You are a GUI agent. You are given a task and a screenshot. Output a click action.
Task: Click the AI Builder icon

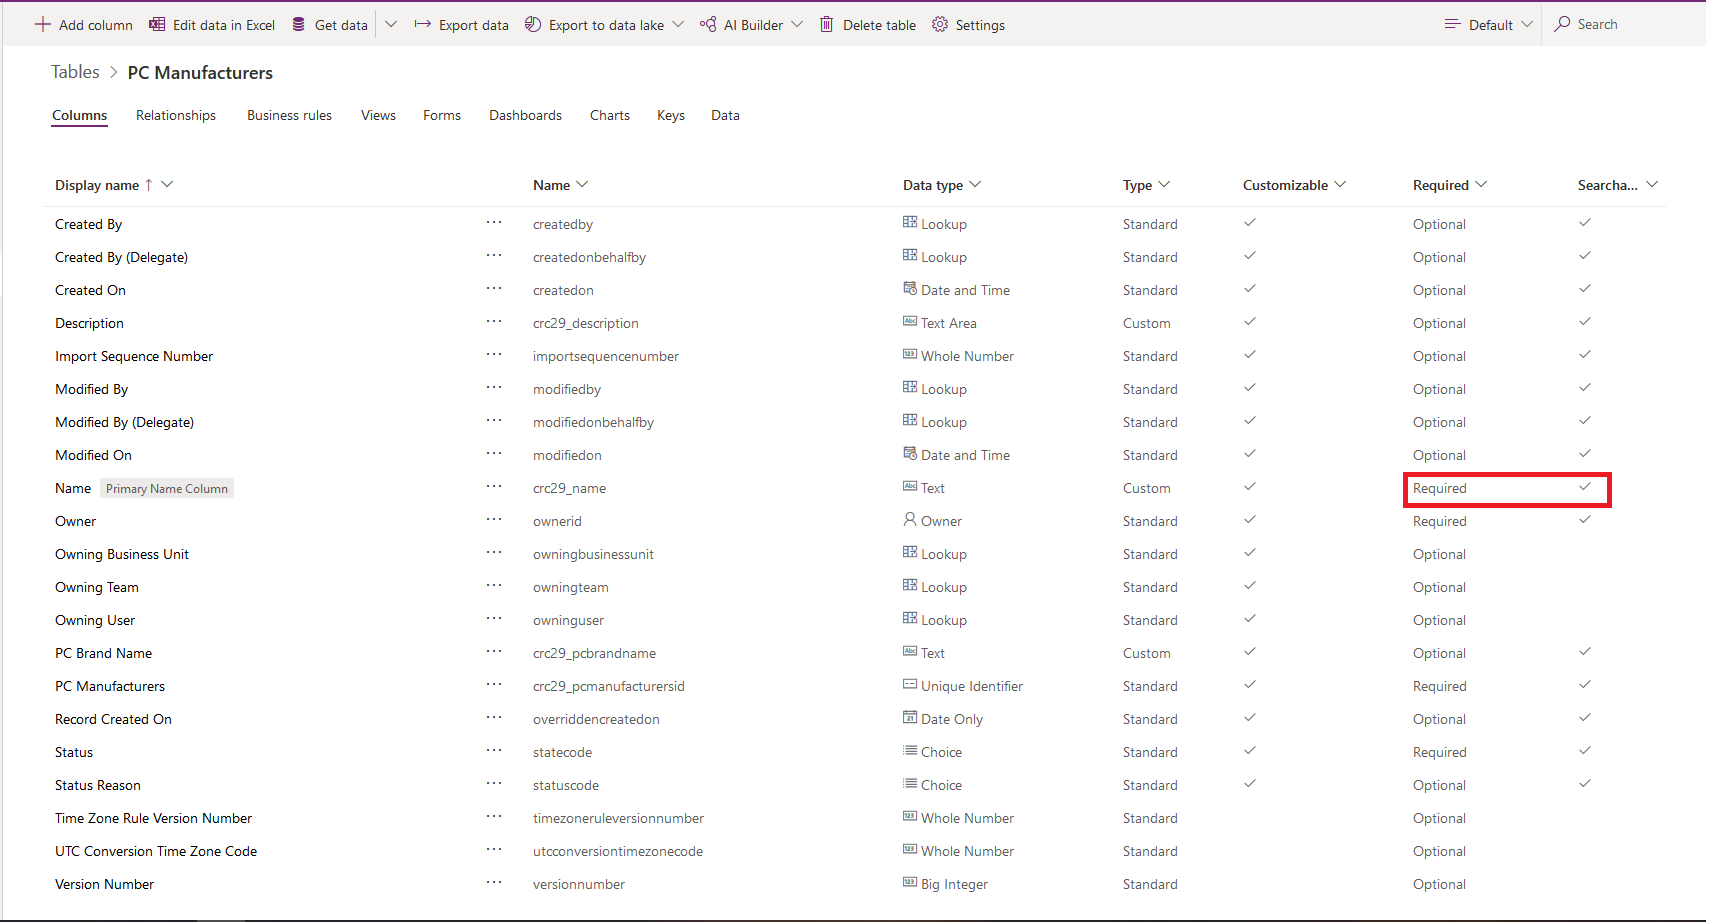(x=708, y=24)
